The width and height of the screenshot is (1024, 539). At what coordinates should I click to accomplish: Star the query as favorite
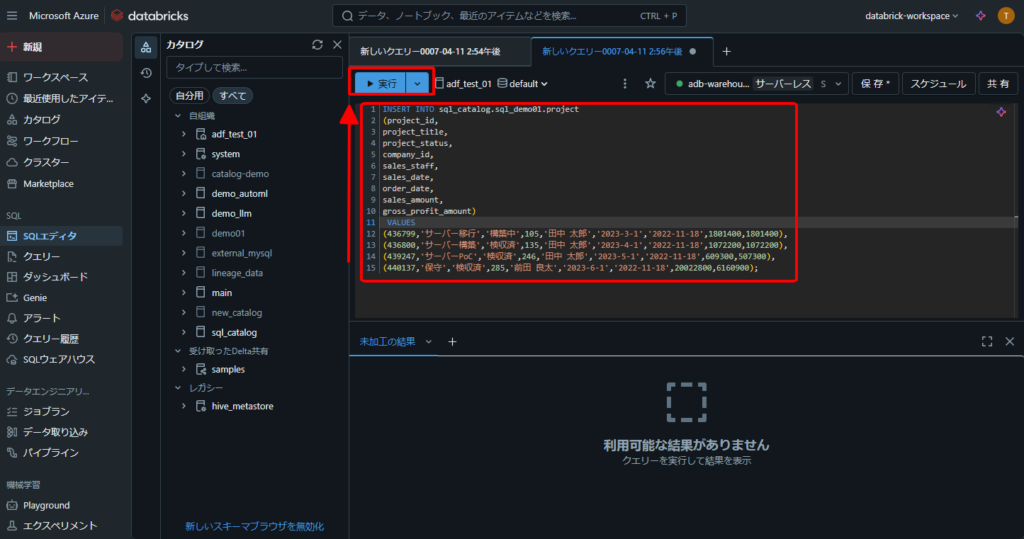click(650, 84)
